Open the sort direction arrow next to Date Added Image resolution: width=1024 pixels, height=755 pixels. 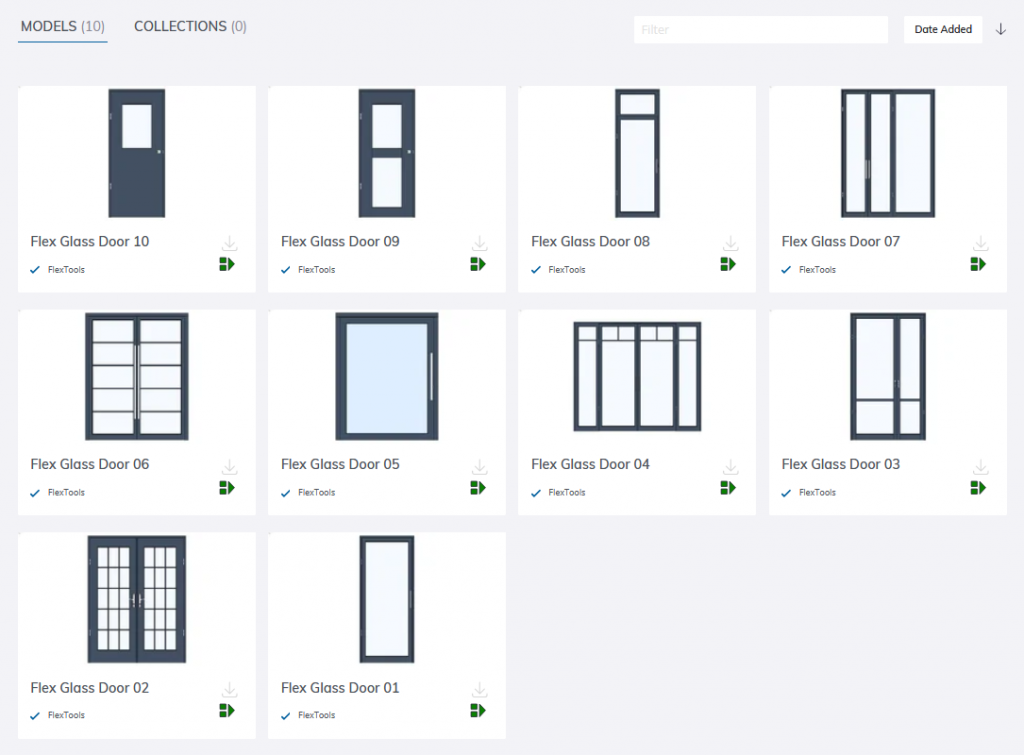(1000, 29)
